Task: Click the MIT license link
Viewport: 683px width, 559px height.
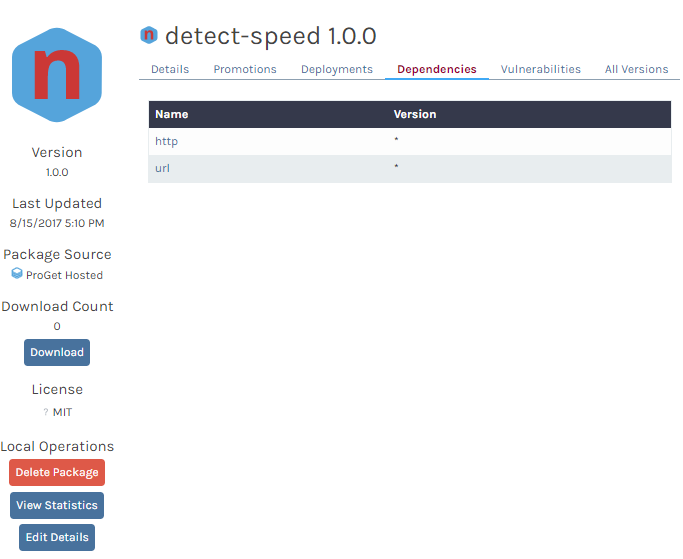Action: coord(62,412)
